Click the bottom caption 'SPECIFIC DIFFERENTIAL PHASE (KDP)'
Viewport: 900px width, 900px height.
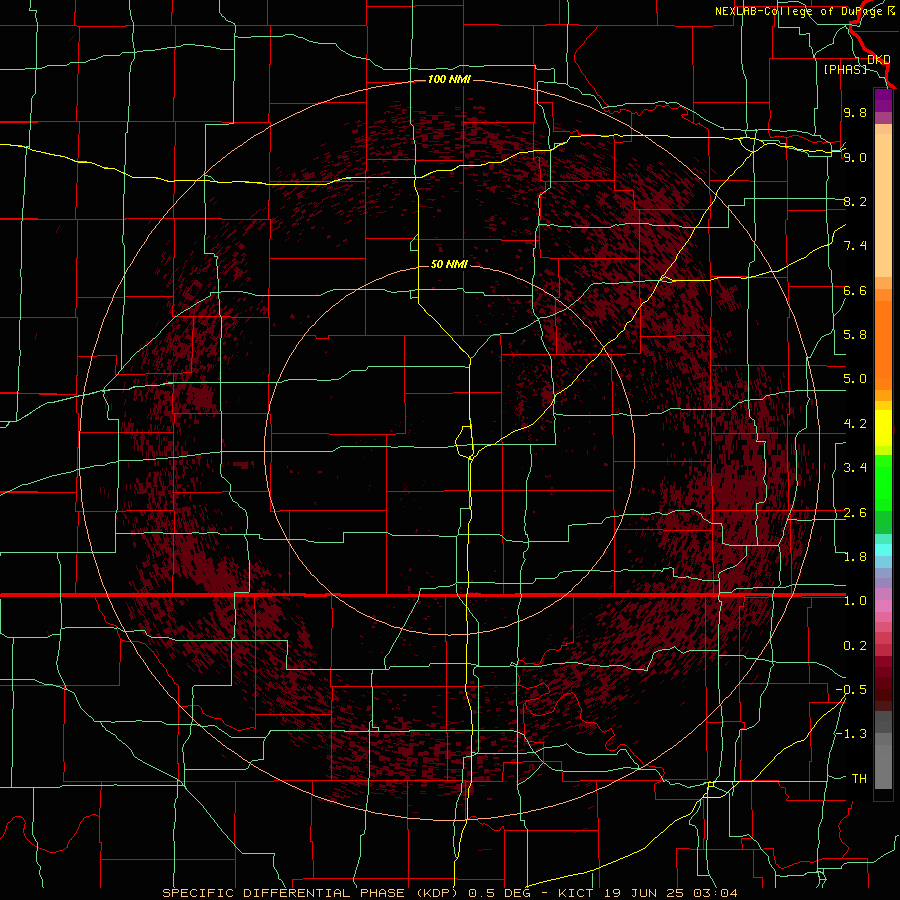[x=312, y=893]
